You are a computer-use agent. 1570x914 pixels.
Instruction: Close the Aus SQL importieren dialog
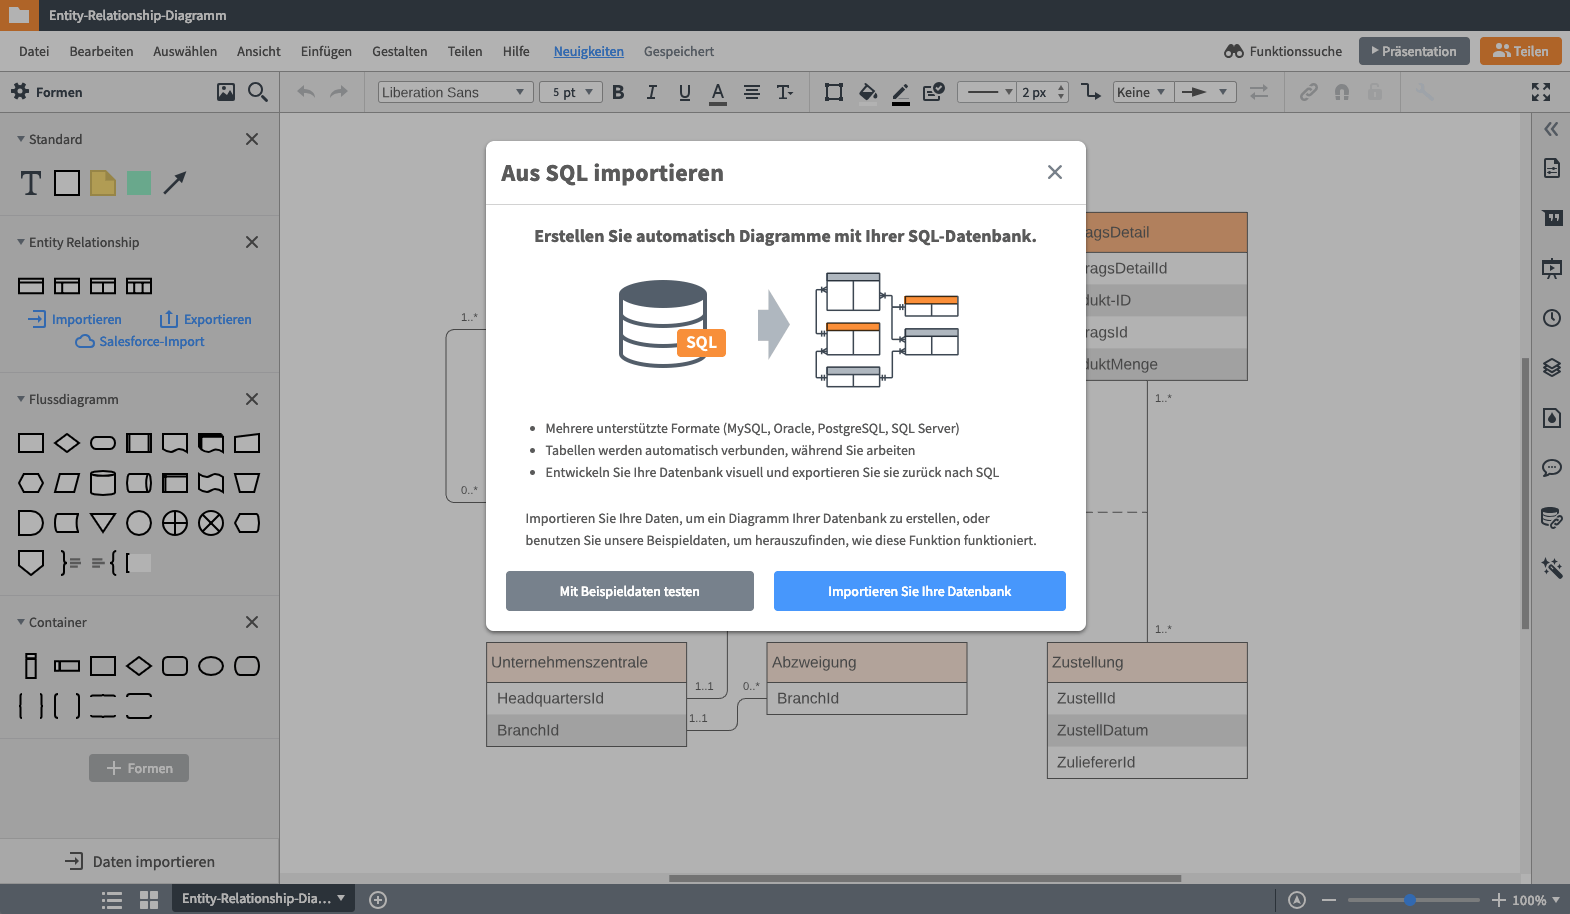(x=1054, y=172)
